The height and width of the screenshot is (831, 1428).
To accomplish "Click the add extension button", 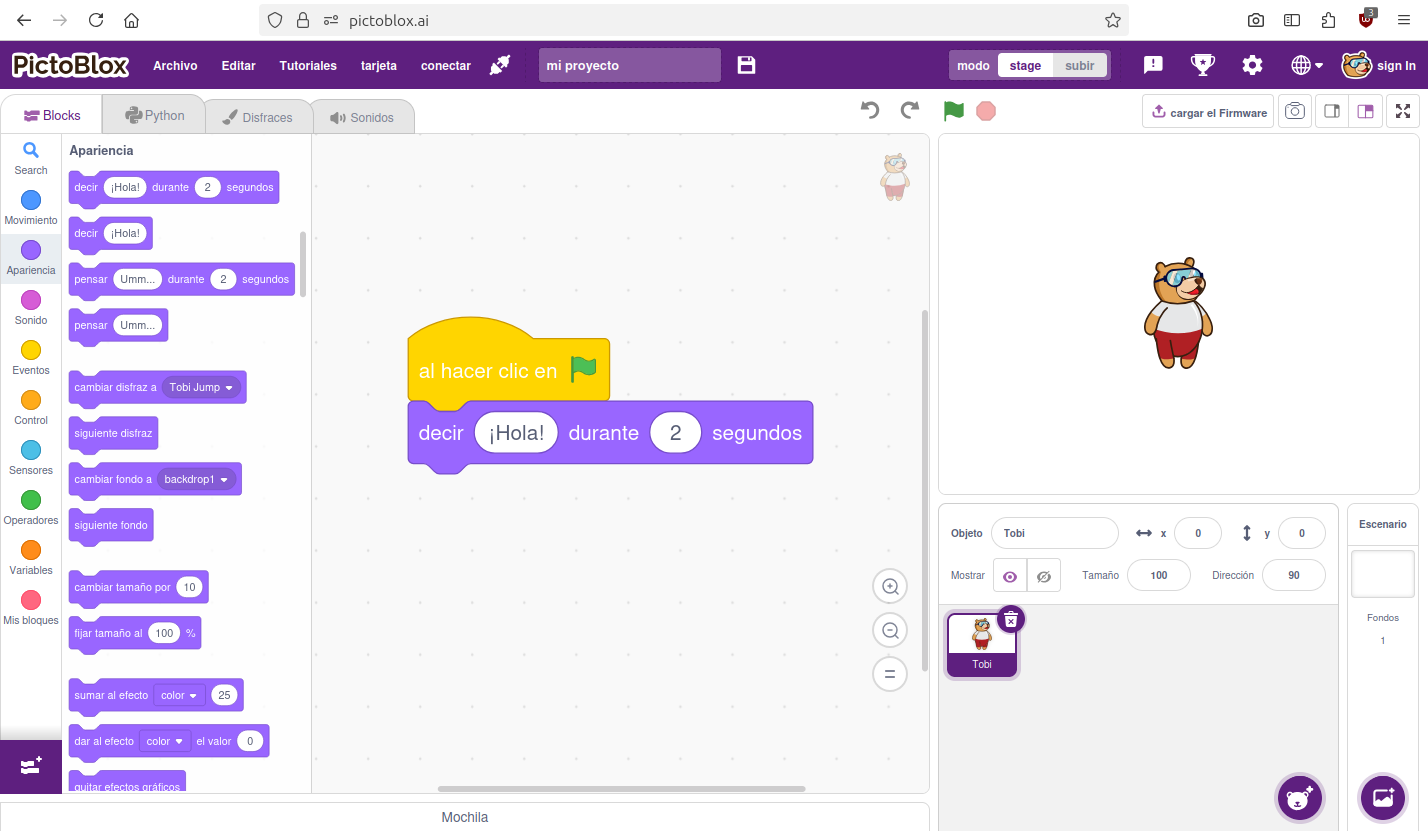I will tap(31, 766).
